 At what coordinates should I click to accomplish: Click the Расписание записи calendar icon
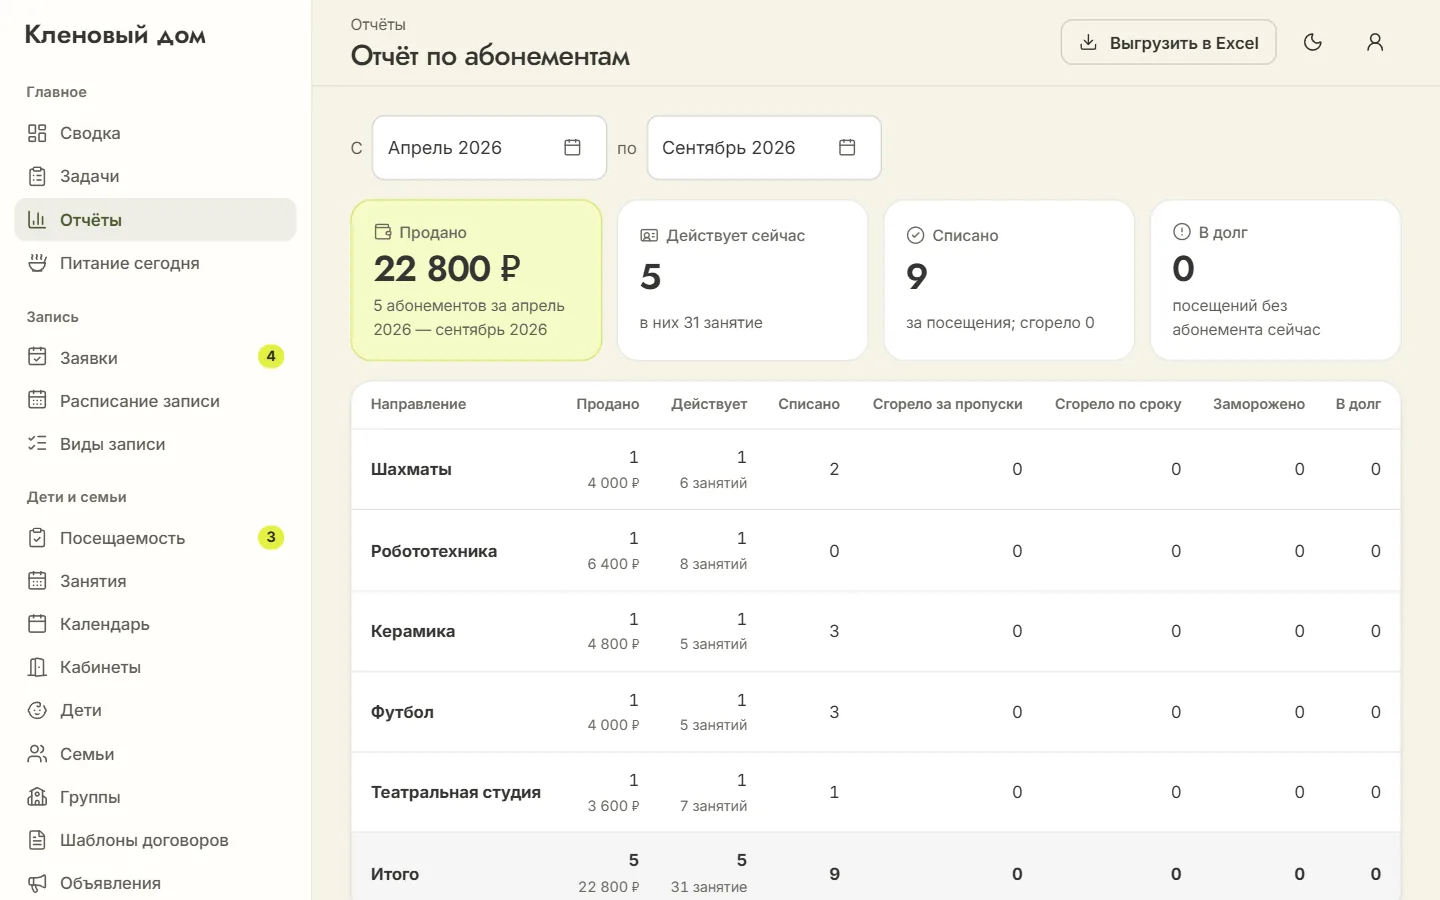[37, 400]
